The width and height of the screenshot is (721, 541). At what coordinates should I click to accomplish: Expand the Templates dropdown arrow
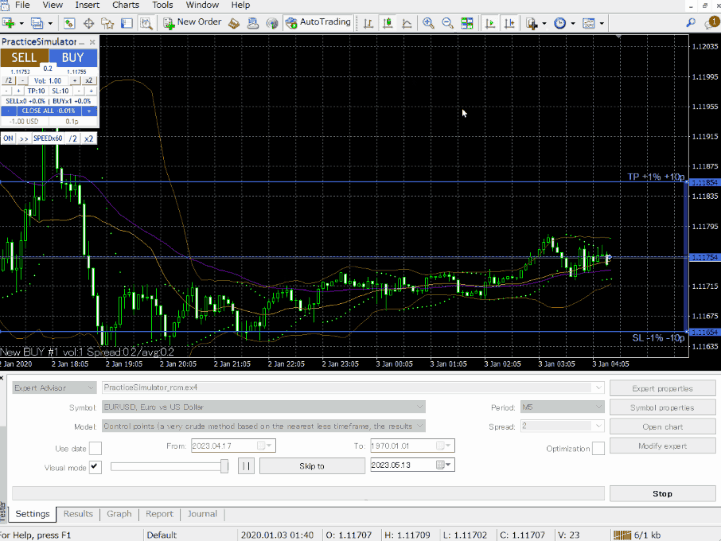pyautogui.click(x=601, y=23)
